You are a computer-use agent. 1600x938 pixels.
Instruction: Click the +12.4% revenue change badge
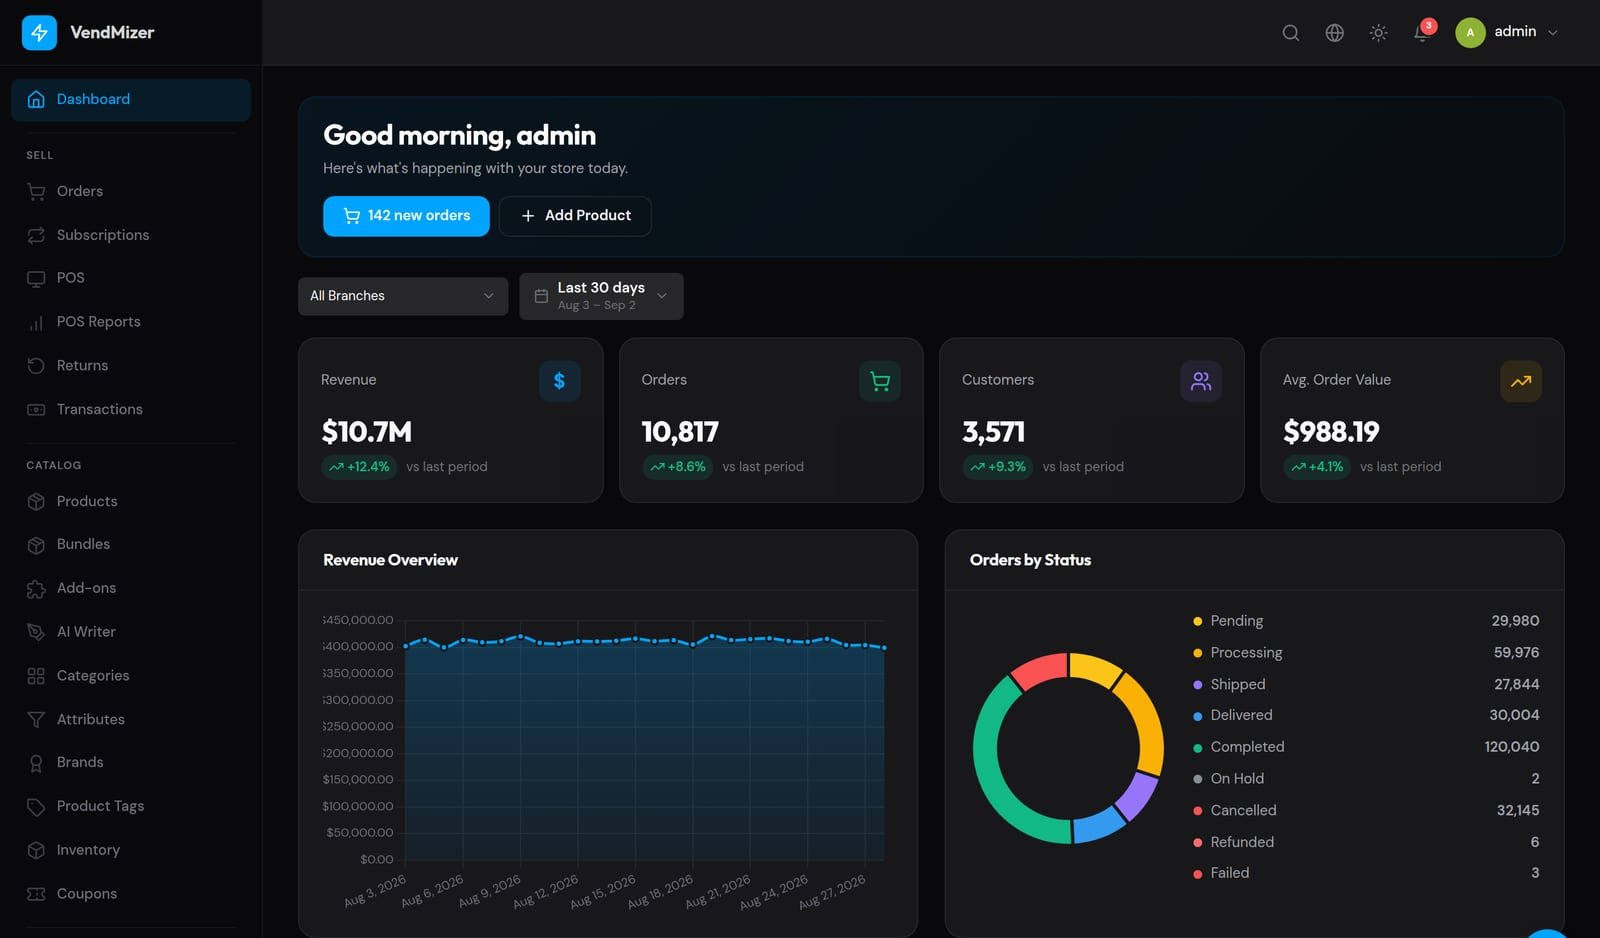[359, 467]
